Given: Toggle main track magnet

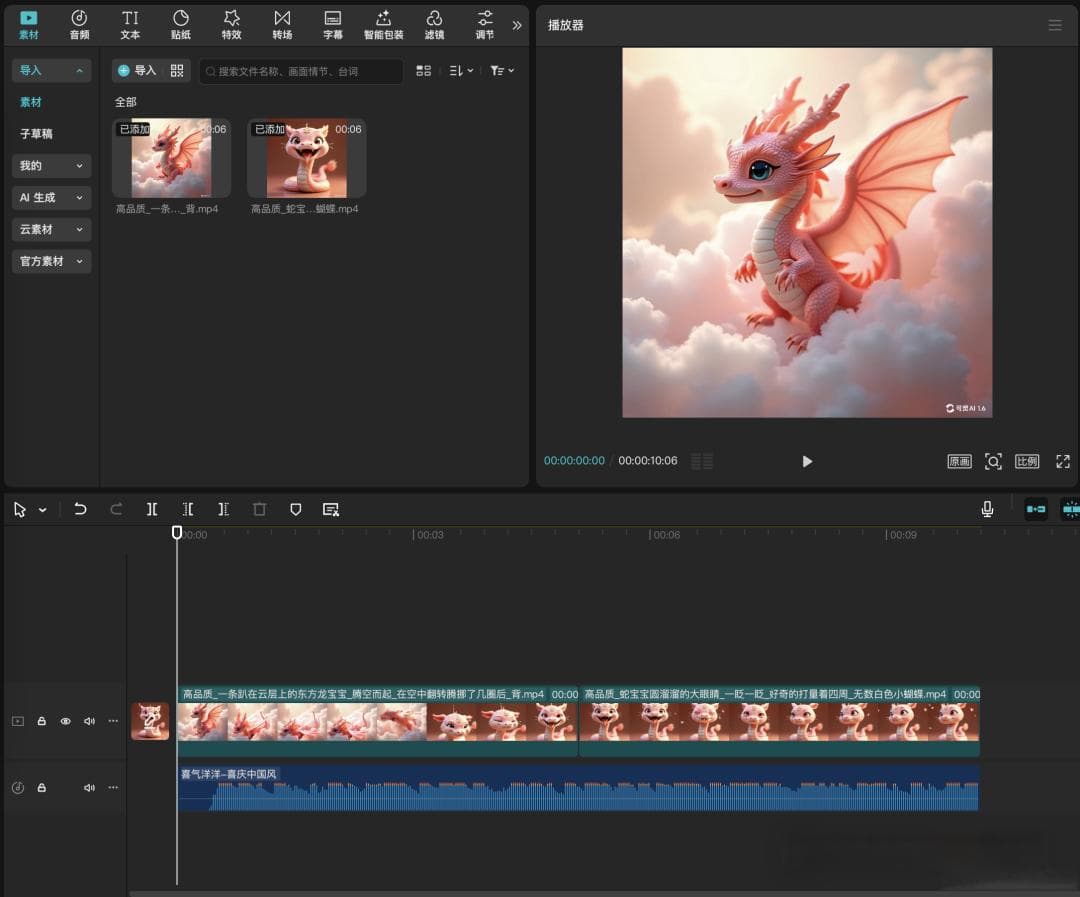Looking at the screenshot, I should [1036, 509].
